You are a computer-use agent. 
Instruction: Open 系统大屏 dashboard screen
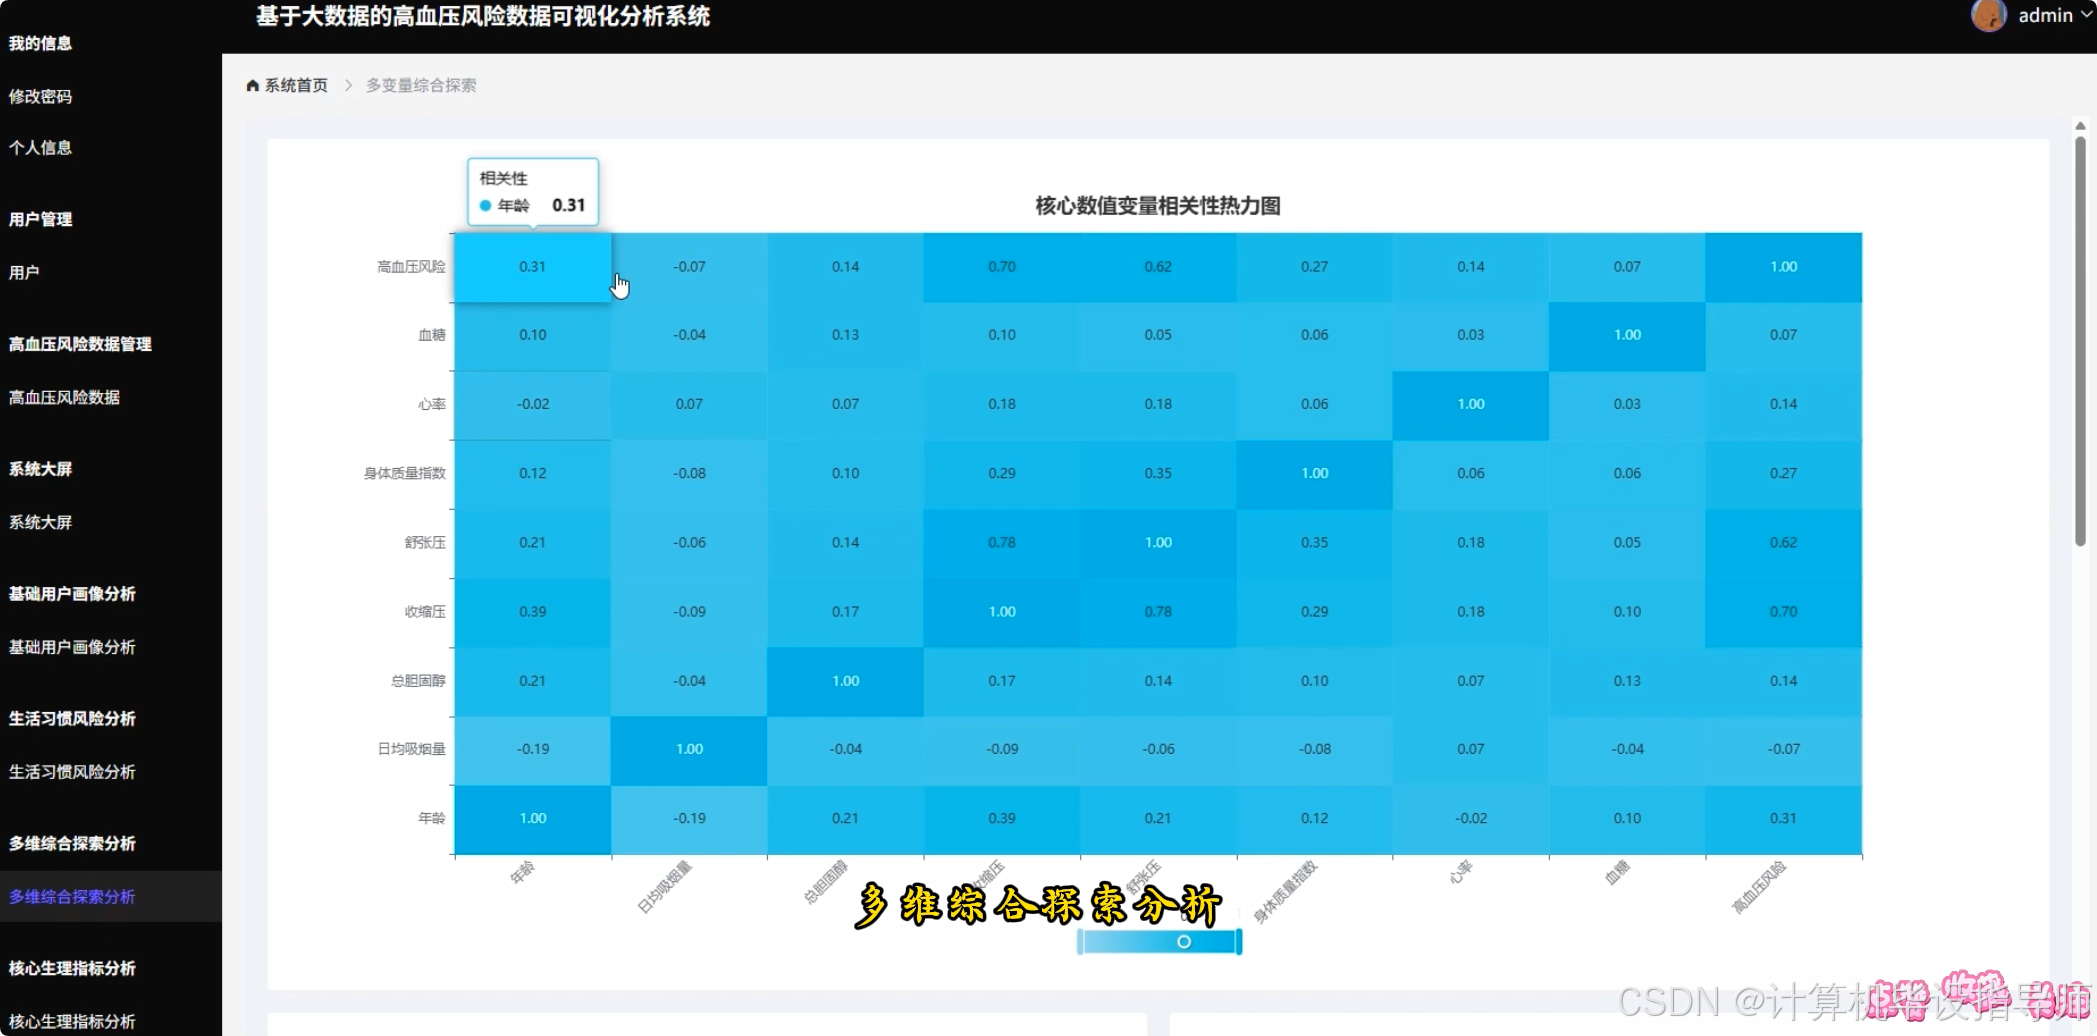[40, 521]
